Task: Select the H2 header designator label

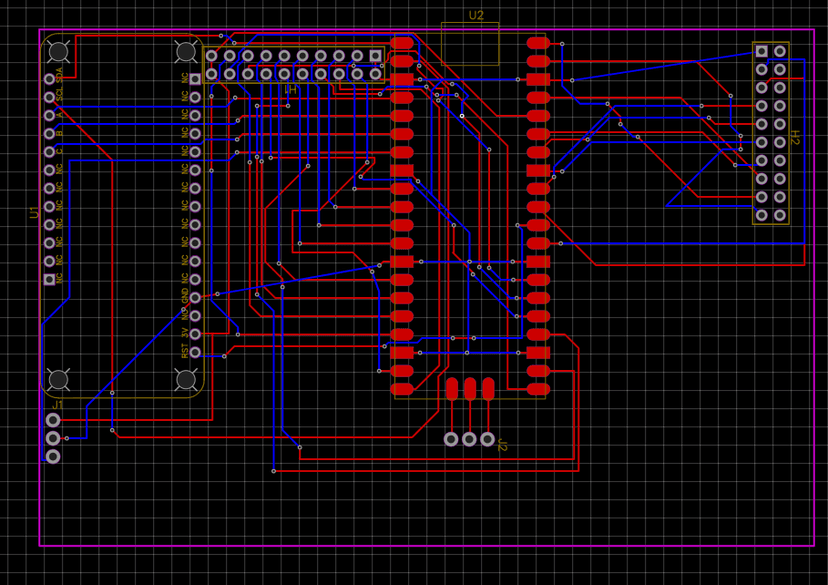Action: (x=796, y=137)
